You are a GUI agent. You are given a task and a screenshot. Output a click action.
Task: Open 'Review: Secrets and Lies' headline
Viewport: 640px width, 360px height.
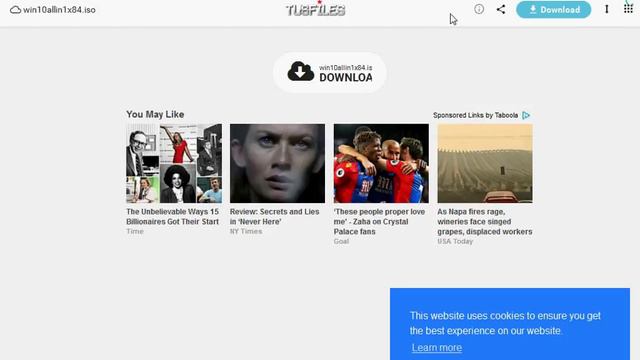[274, 217]
